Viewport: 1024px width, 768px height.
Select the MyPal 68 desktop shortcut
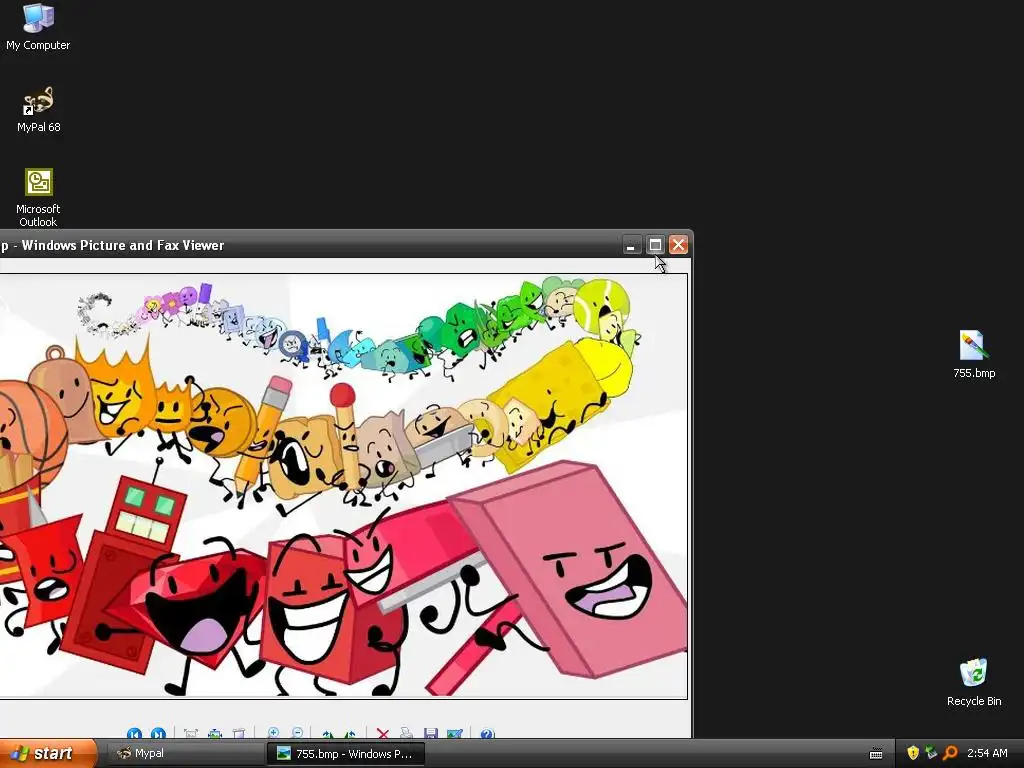(x=38, y=109)
